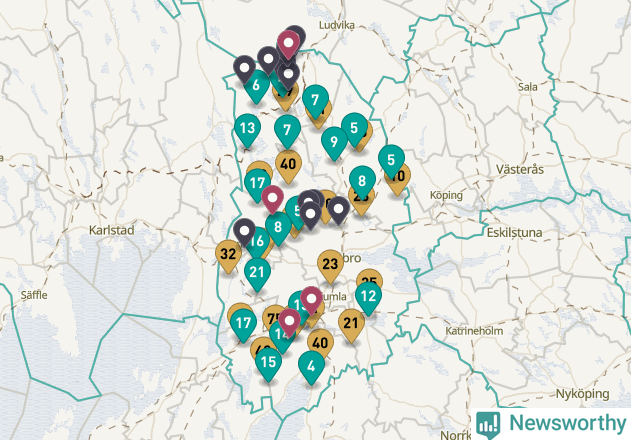Select the pink pin near Ludvika
This screenshot has width=631, height=440.
tap(288, 43)
